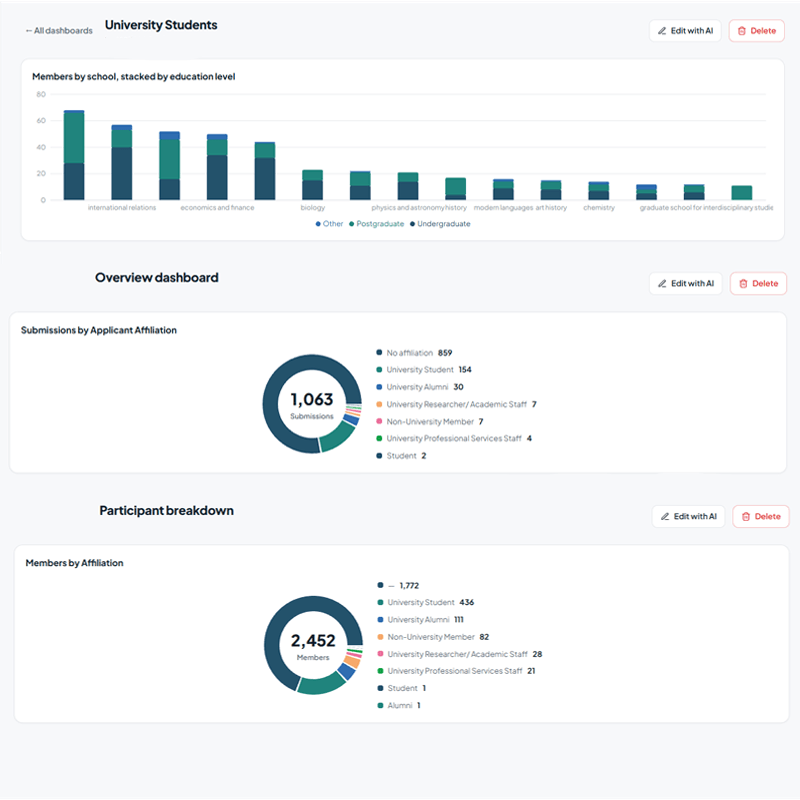Toggle the Postgraduate series in the legend

(377, 224)
